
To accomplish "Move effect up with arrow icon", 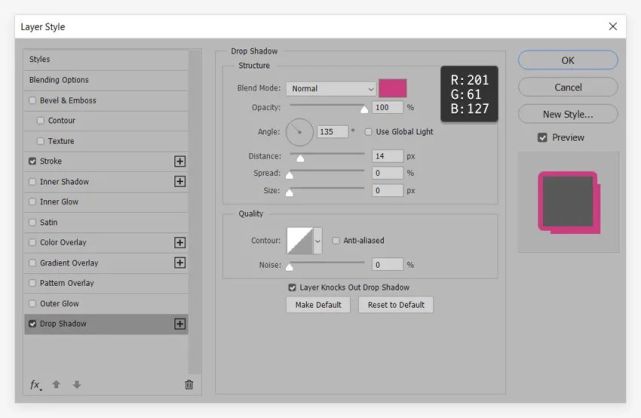I will tap(56, 384).
